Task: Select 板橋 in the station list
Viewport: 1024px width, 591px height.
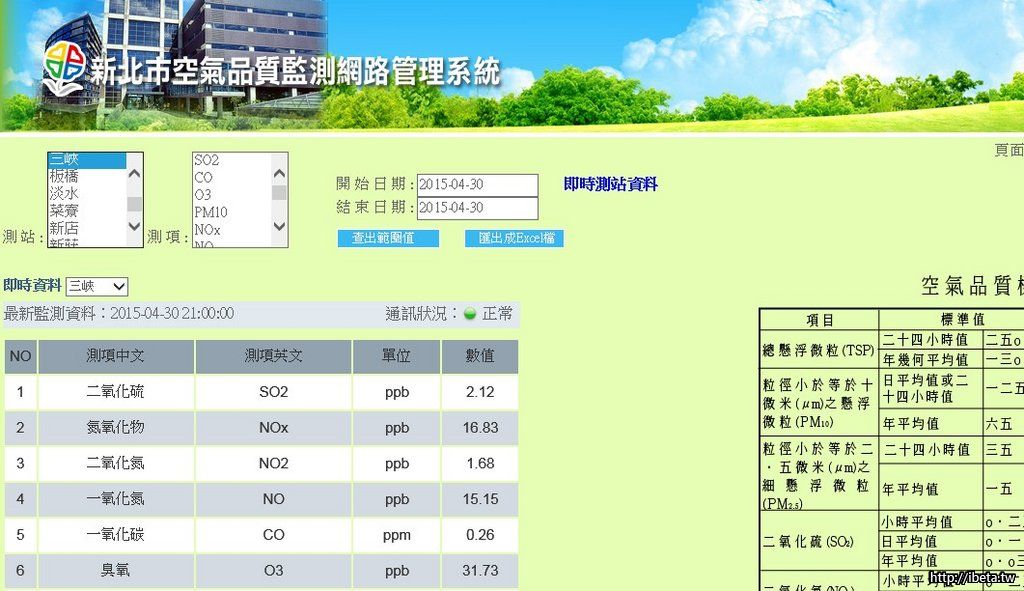Action: [x=64, y=176]
